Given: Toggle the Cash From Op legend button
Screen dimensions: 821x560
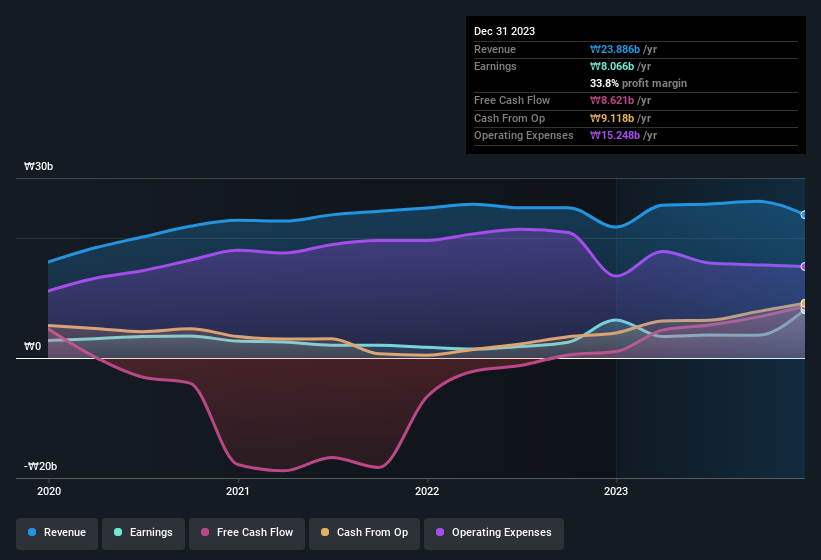Looking at the screenshot, I should tap(364, 533).
